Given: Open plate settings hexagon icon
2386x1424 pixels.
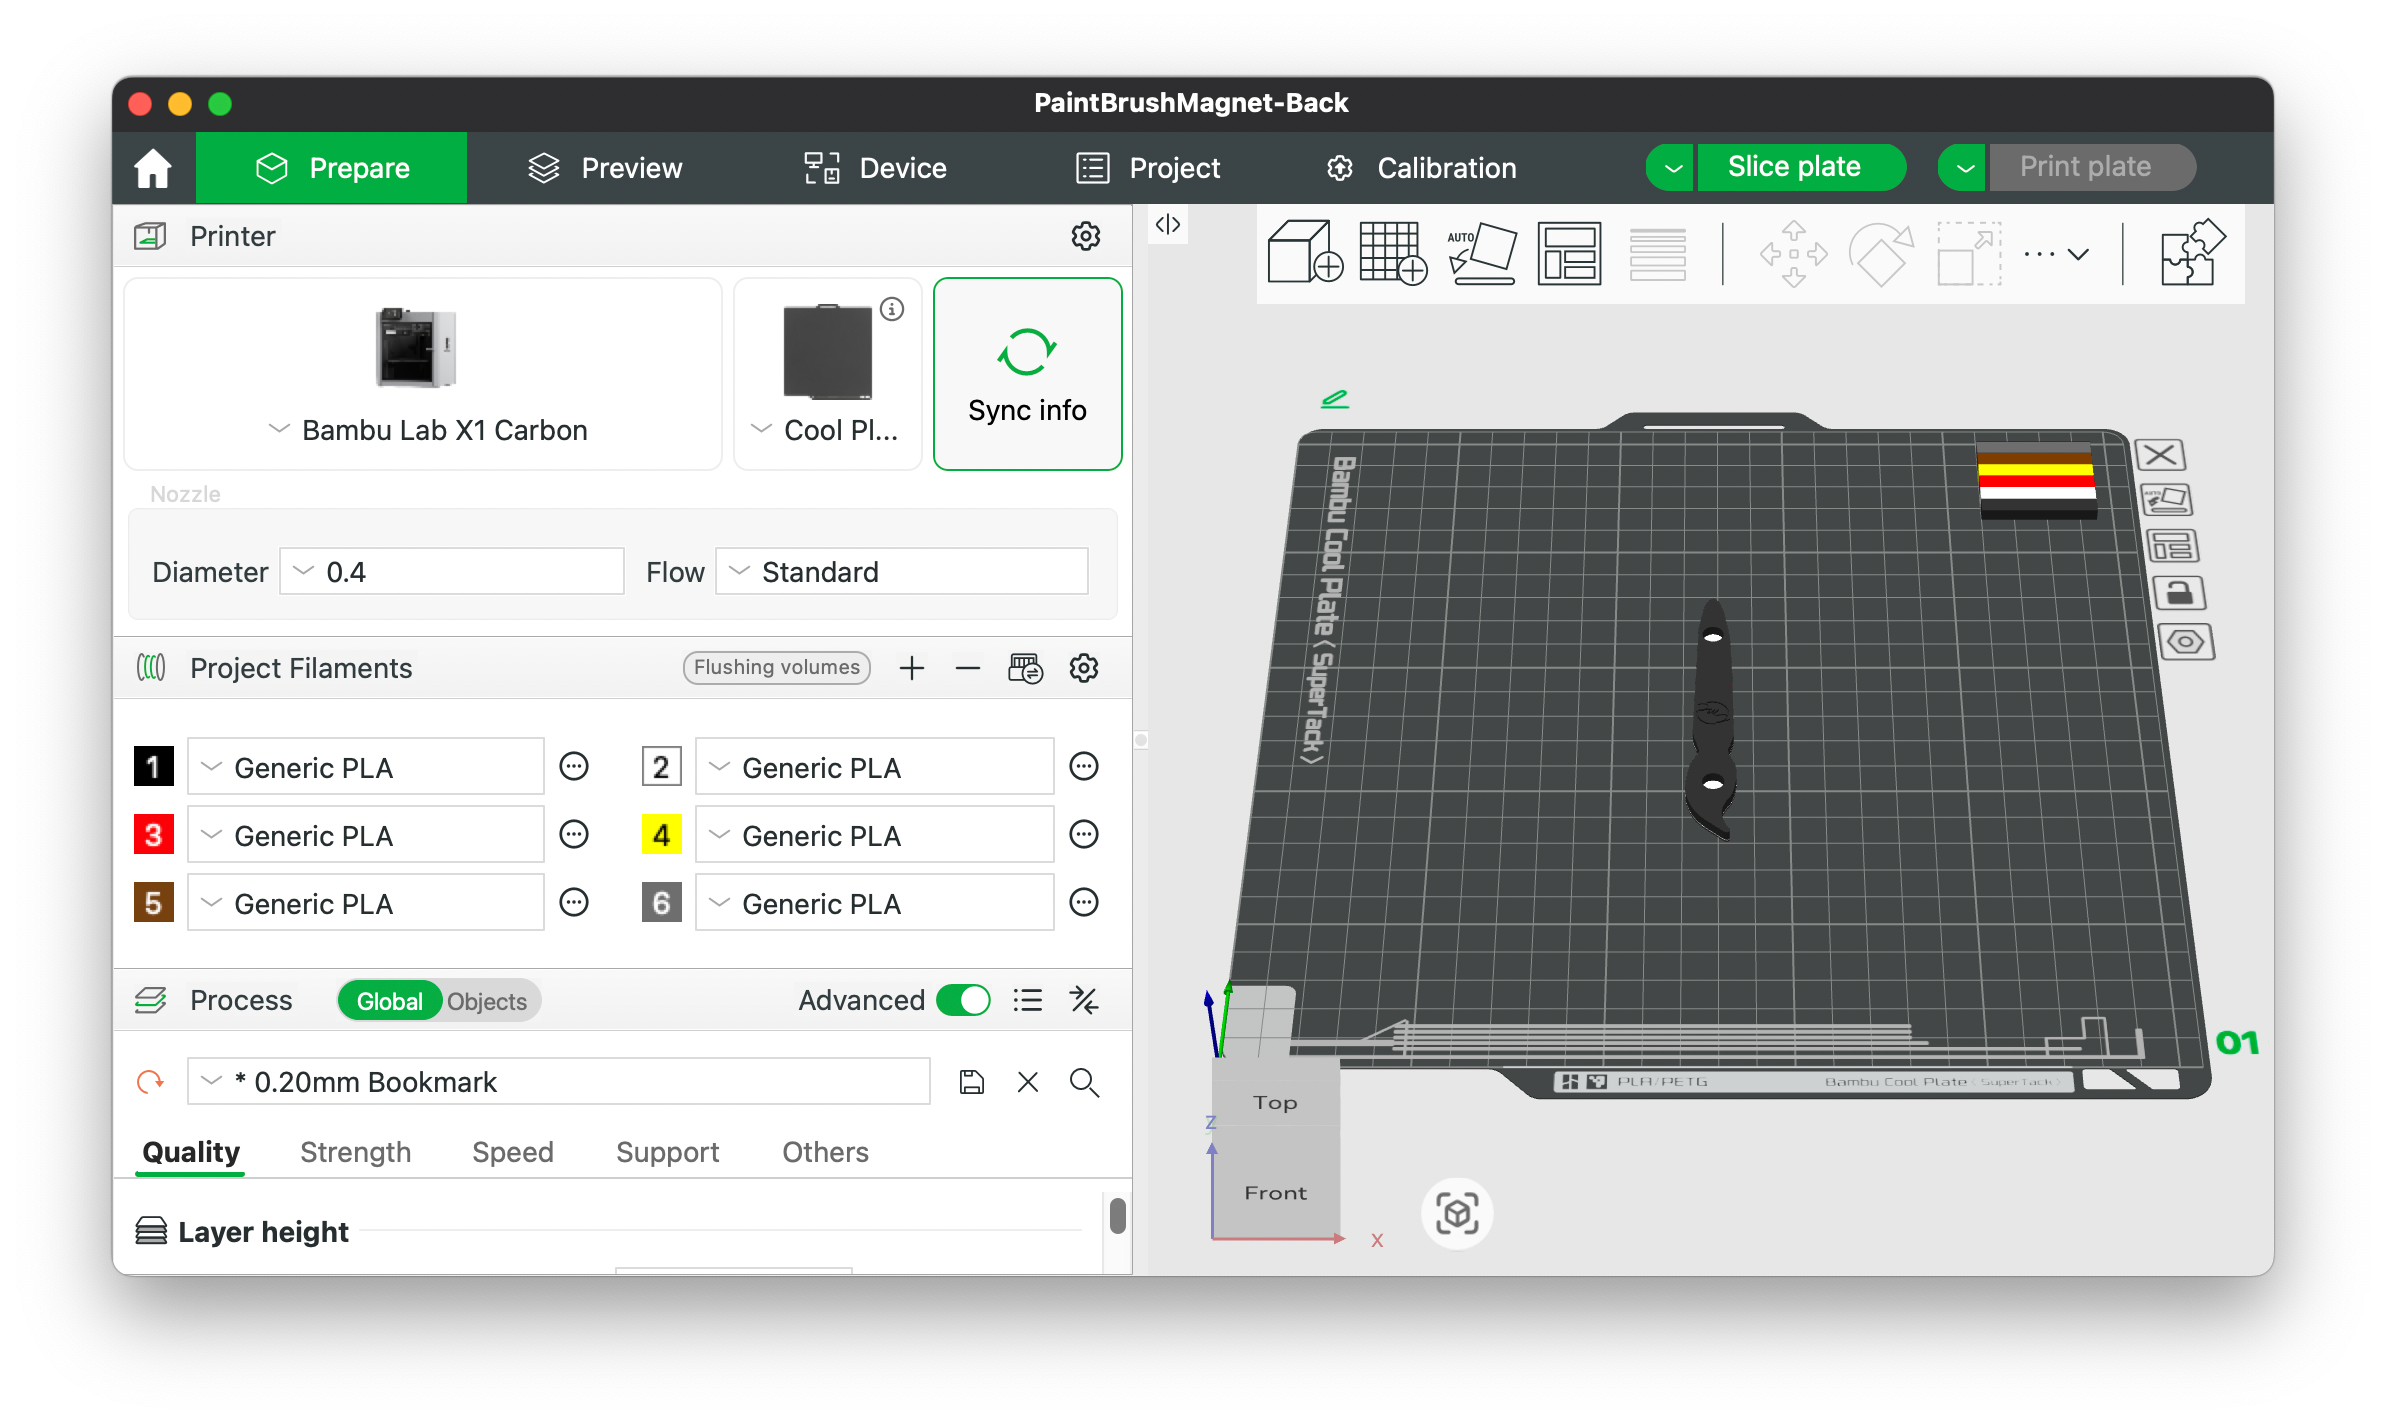Looking at the screenshot, I should coord(2186,641).
